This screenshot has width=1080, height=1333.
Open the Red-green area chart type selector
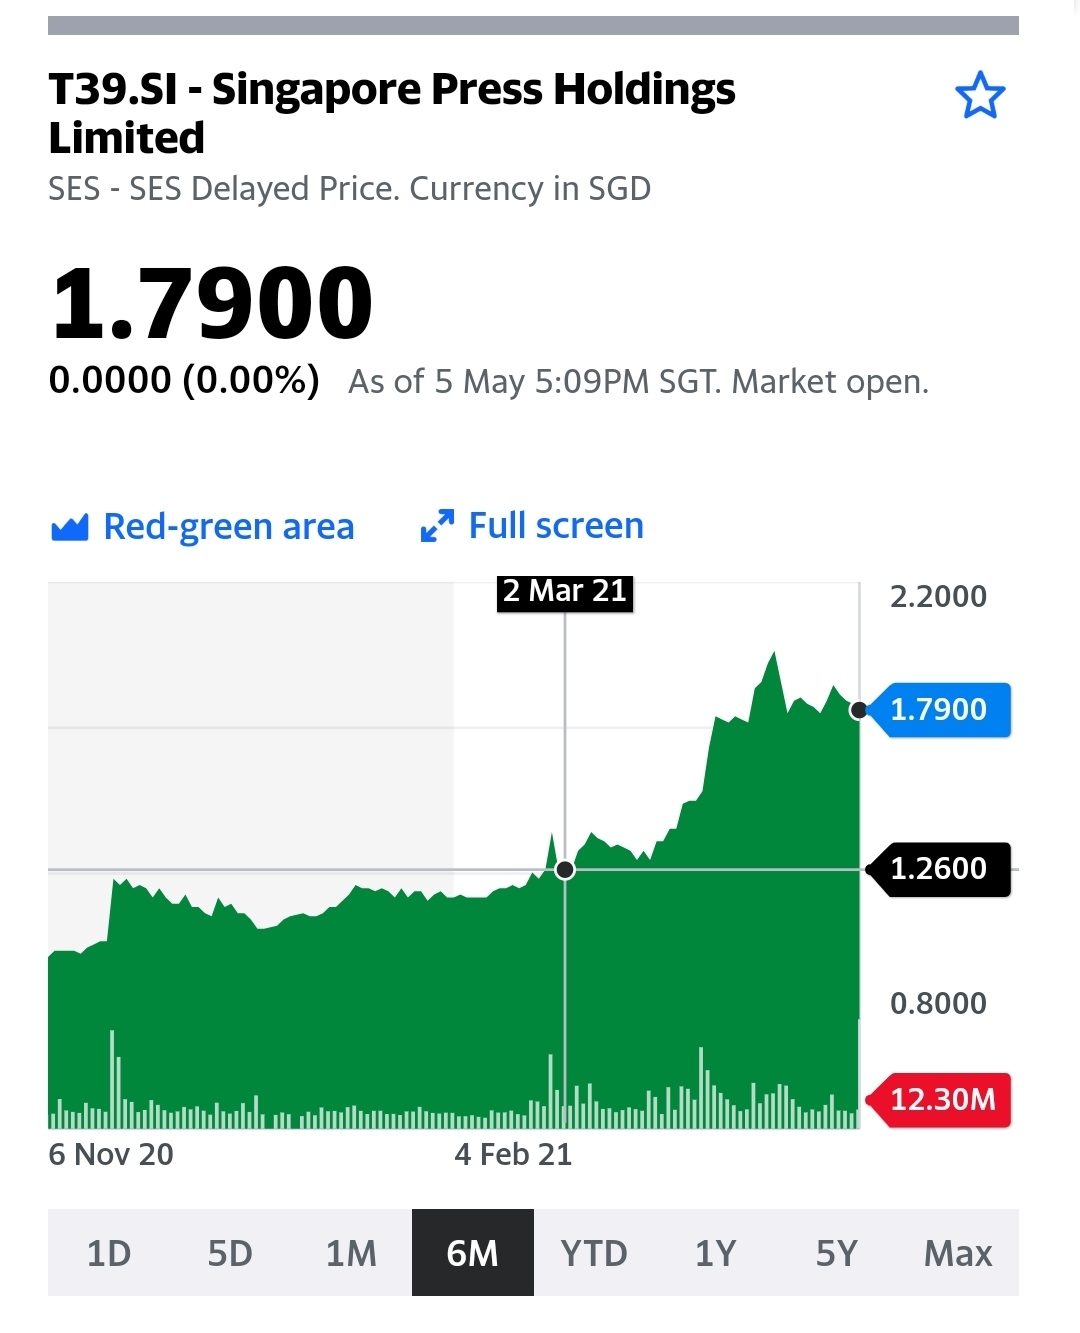[203, 527]
